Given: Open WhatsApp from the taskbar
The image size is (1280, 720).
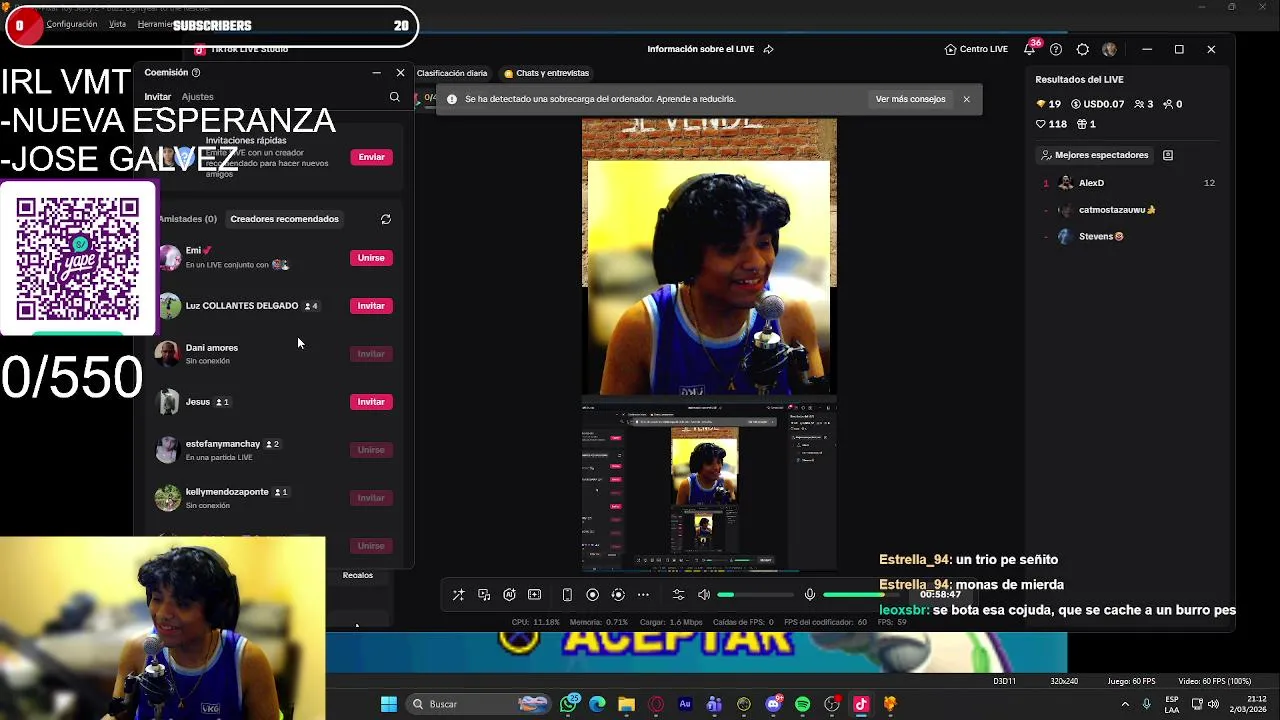Looking at the screenshot, I should (569, 704).
